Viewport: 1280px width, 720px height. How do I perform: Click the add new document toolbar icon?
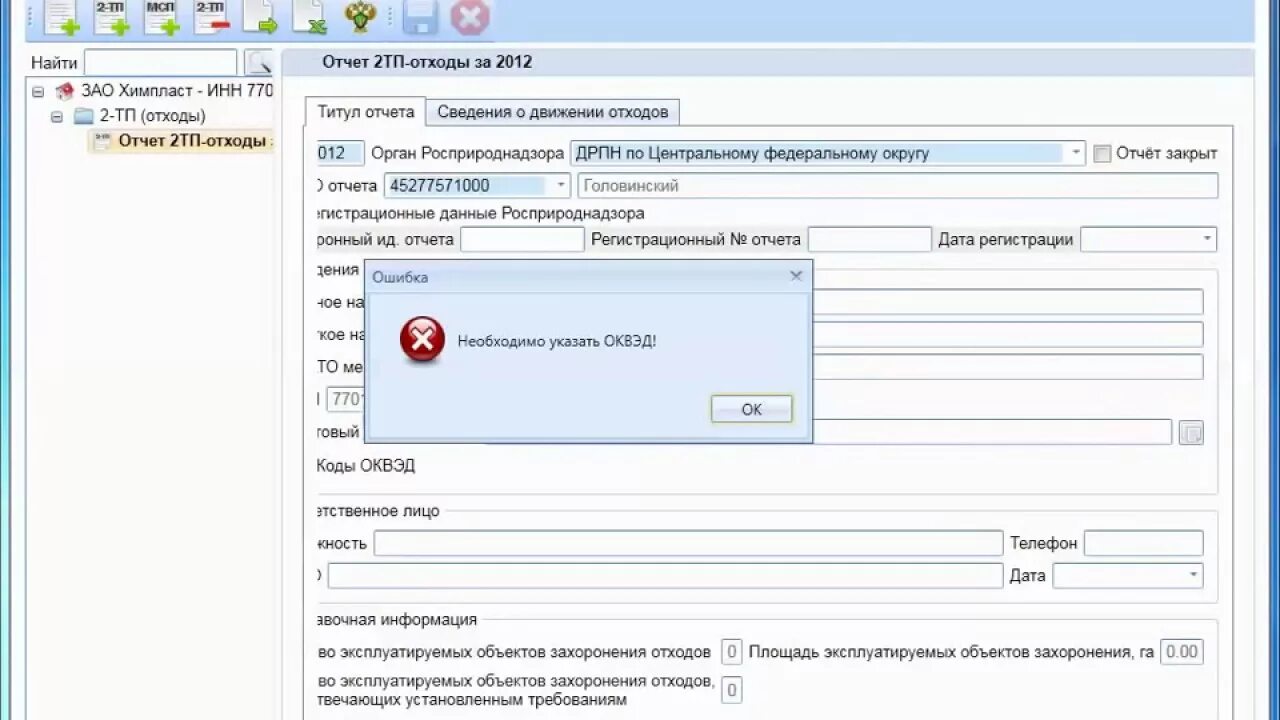coord(61,17)
